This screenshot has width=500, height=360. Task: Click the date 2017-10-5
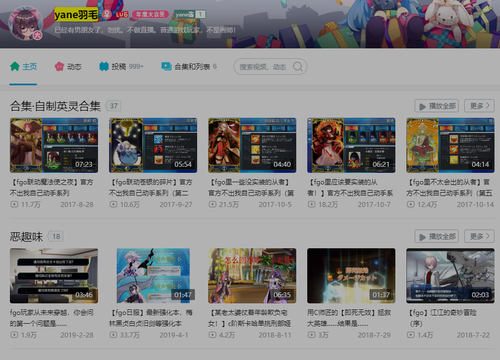275,204
